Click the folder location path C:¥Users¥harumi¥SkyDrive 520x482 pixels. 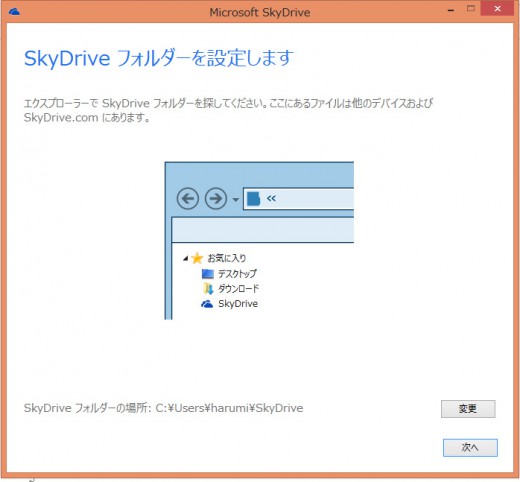point(229,408)
